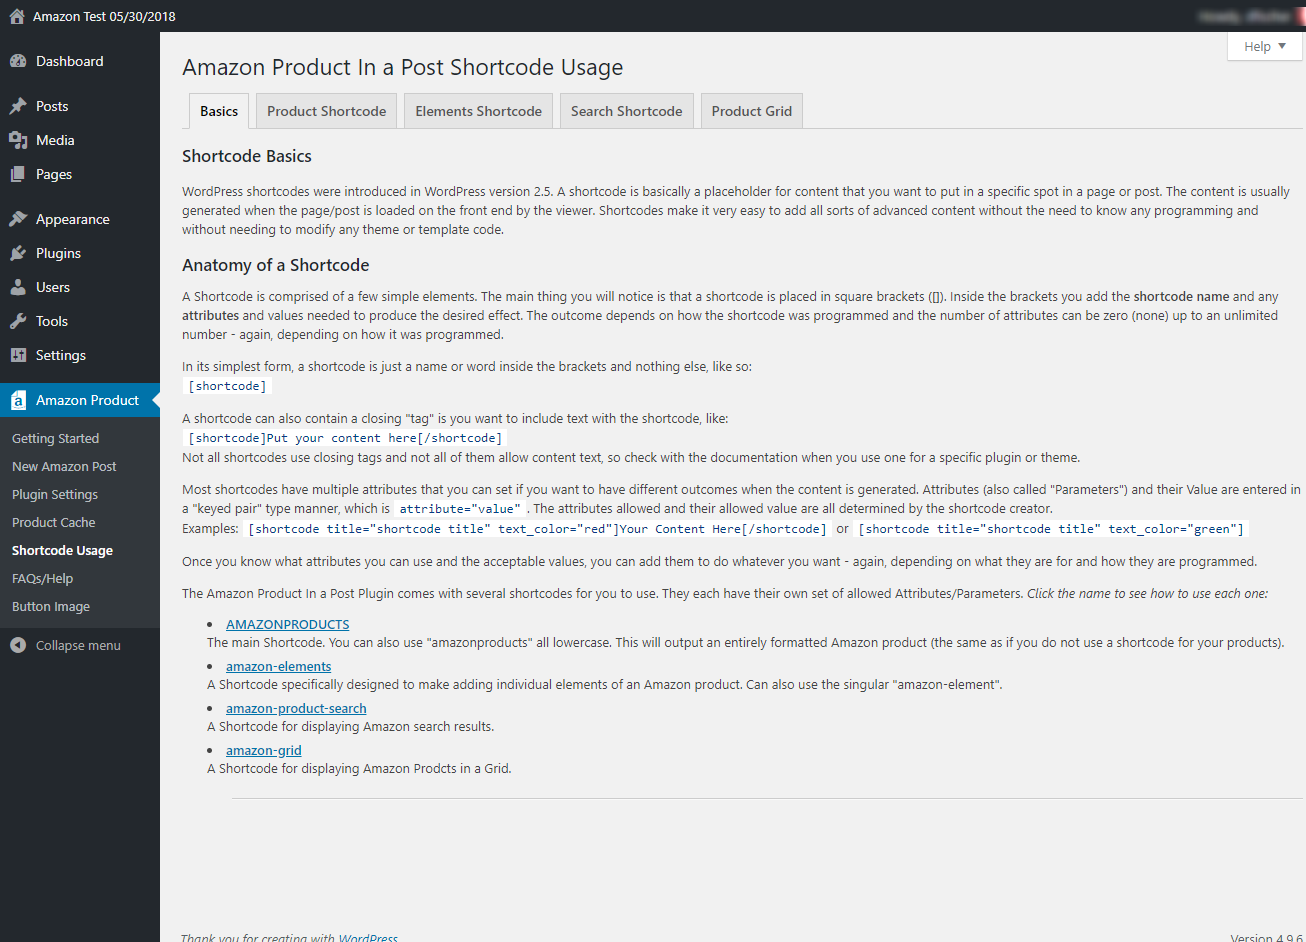Image resolution: width=1306 pixels, height=942 pixels.
Task: Click the Media library icon
Action: (x=18, y=140)
